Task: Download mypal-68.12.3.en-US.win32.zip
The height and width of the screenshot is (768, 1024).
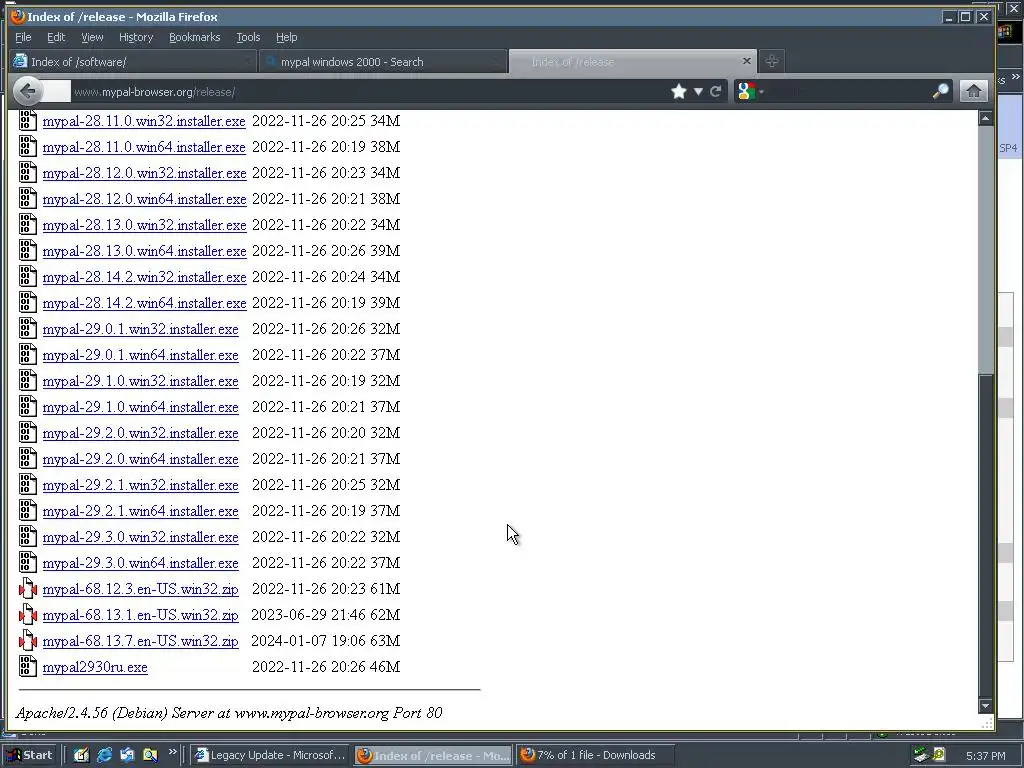Action: click(140, 589)
